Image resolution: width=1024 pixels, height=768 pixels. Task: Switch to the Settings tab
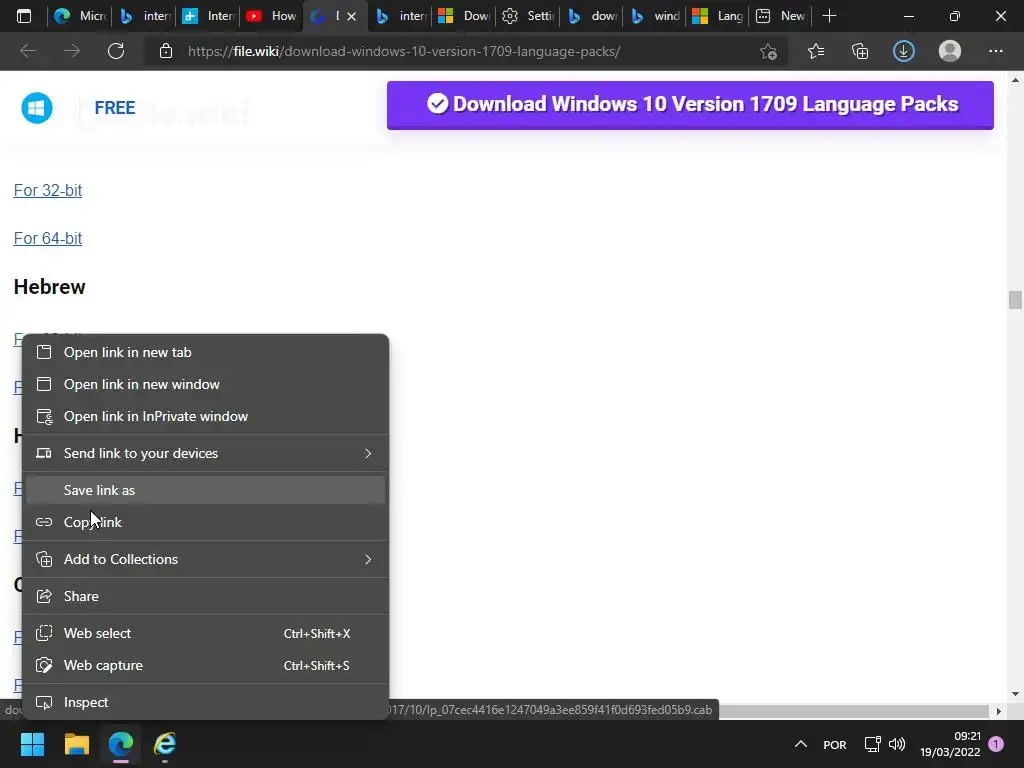(528, 16)
